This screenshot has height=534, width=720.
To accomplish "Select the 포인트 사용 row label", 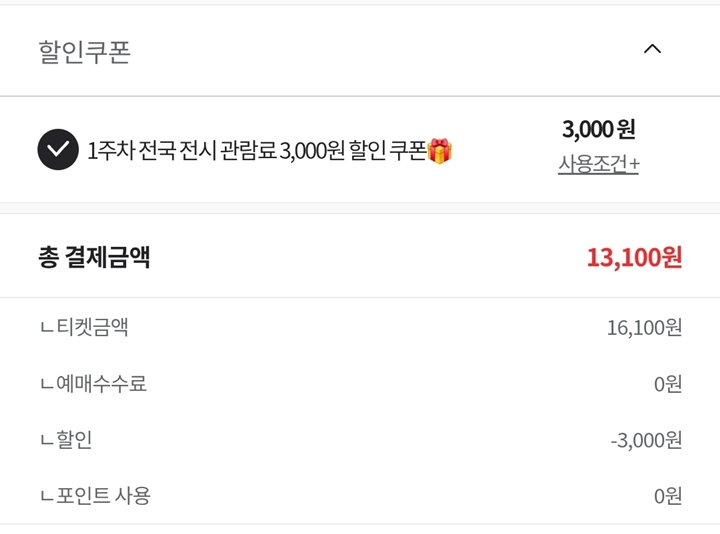I will pos(104,495).
